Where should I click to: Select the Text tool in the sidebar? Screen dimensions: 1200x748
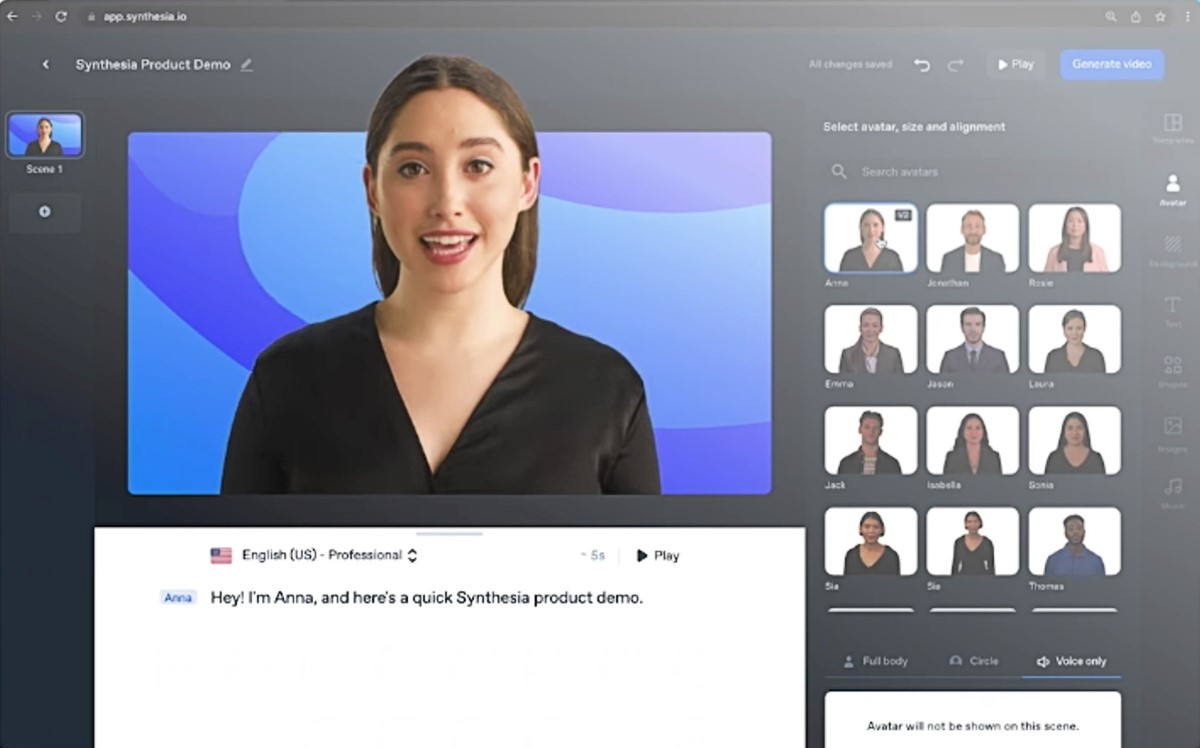click(x=1172, y=310)
